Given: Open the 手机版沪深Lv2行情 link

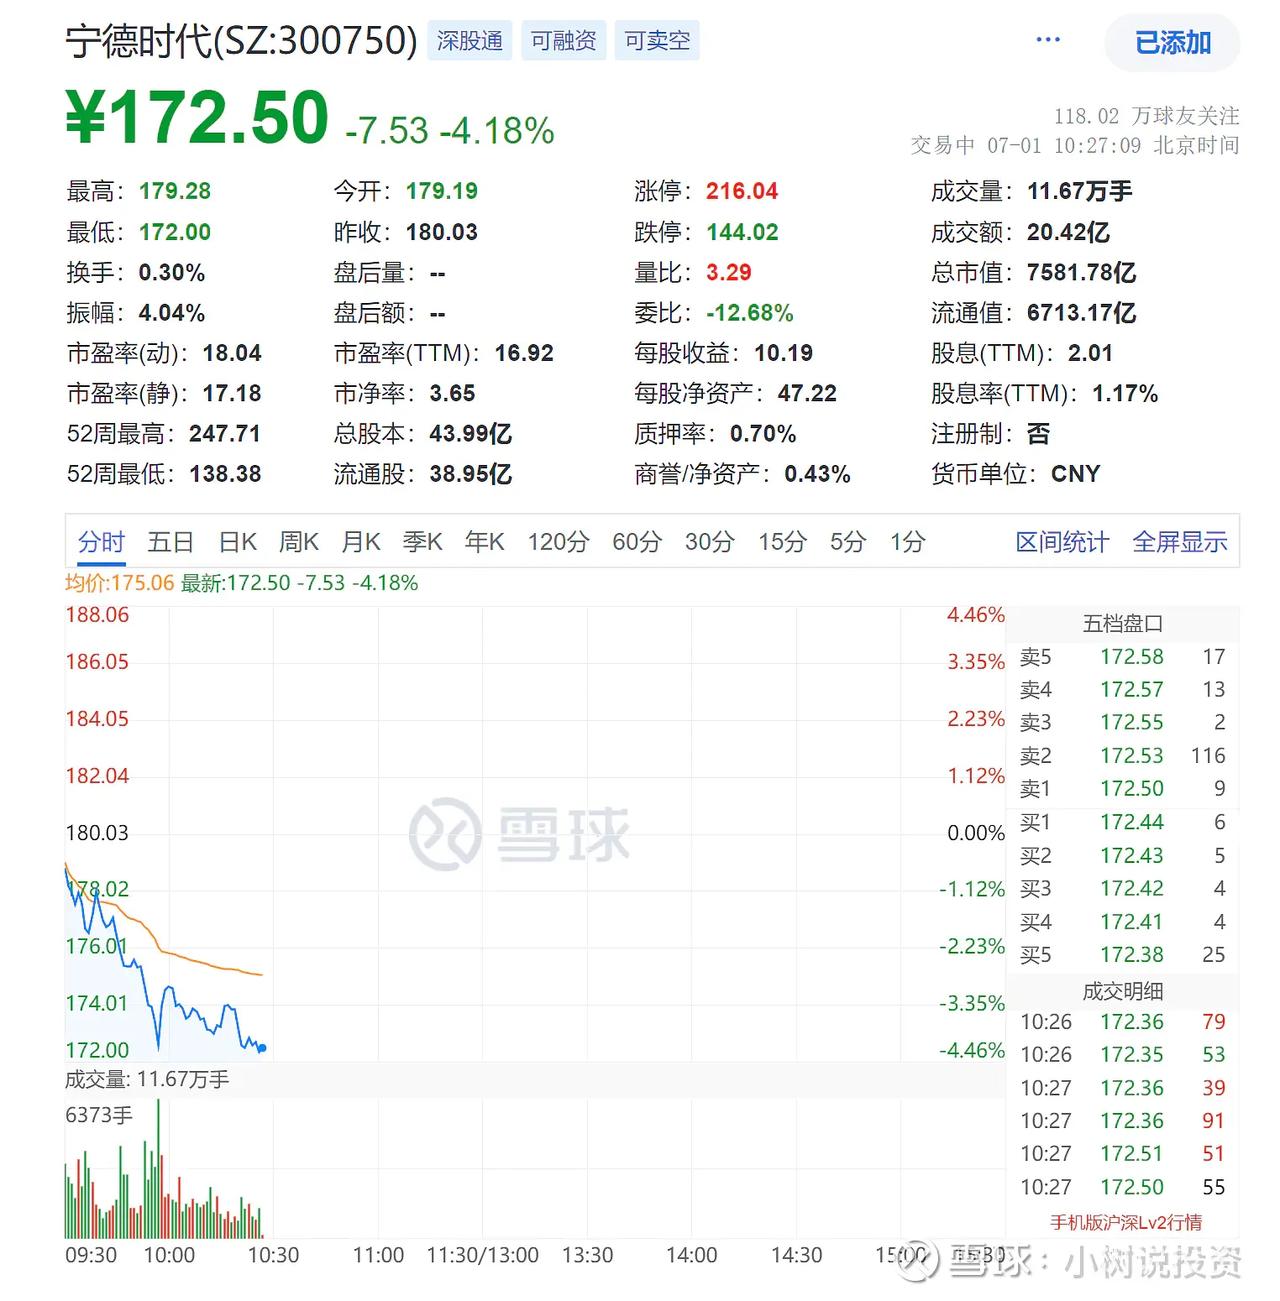Looking at the screenshot, I should pos(1126,1222).
